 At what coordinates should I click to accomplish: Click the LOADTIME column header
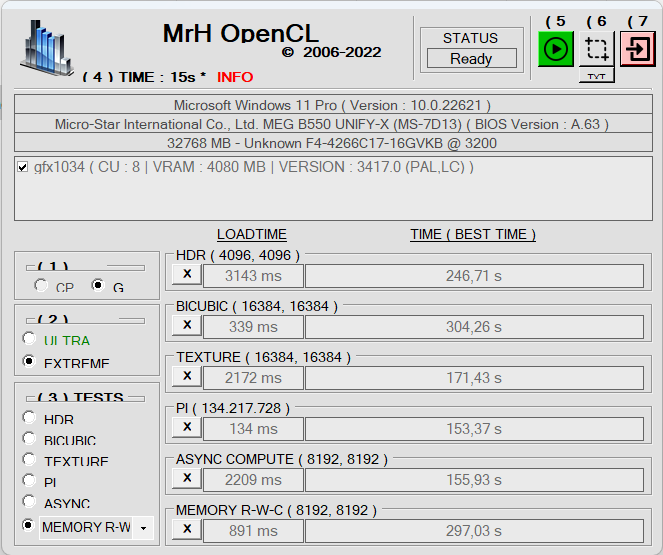252,234
